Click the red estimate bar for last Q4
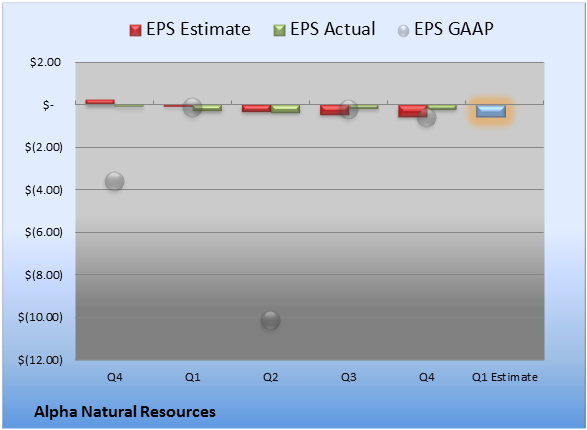 (413, 111)
